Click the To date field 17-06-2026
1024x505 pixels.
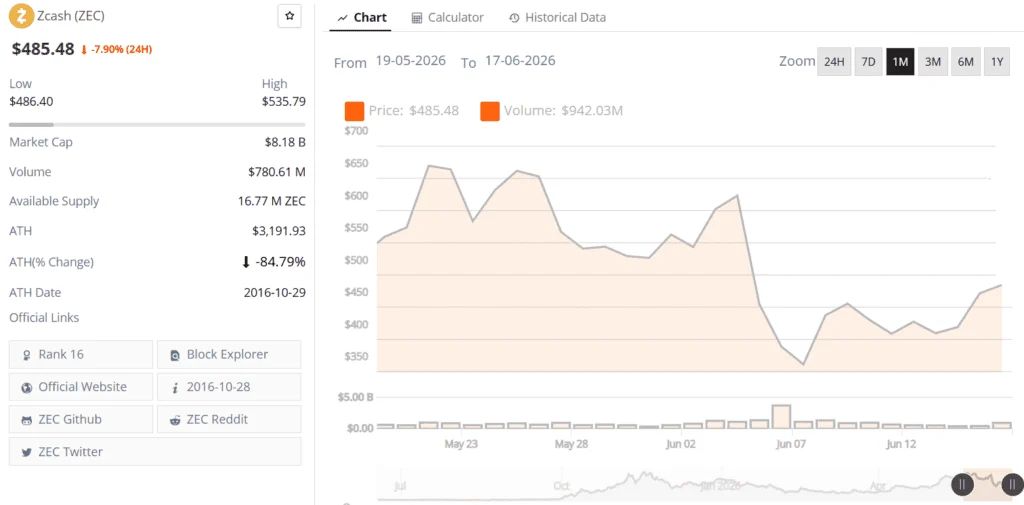pos(520,61)
